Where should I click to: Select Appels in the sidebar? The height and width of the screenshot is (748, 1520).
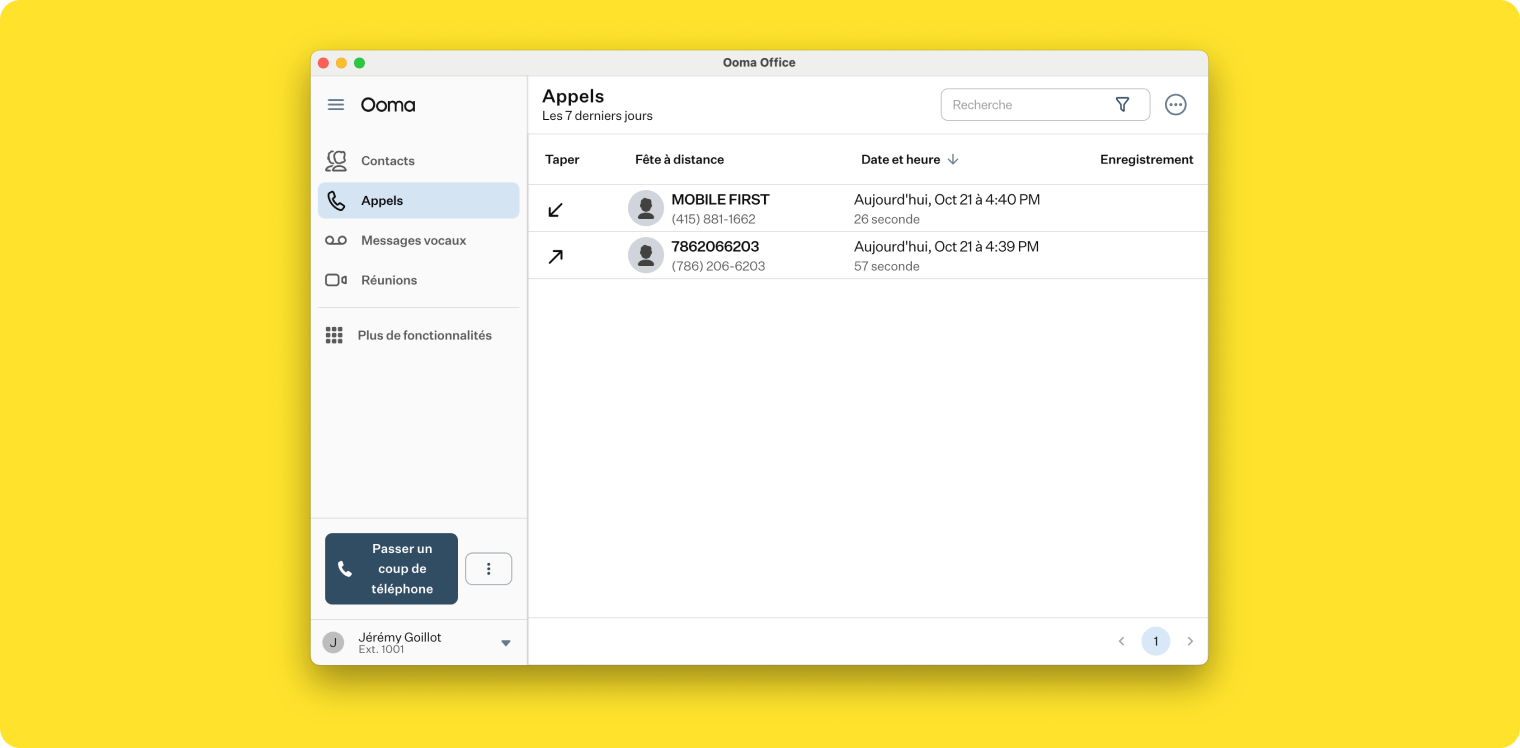click(419, 201)
